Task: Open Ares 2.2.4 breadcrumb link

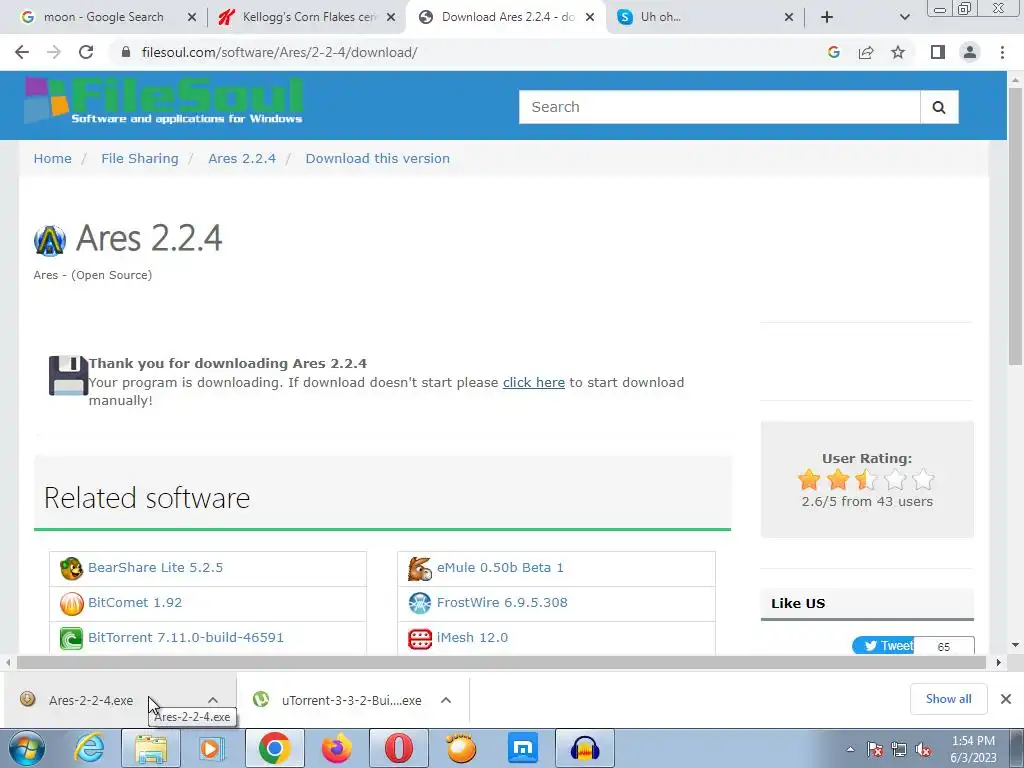Action: (242, 159)
